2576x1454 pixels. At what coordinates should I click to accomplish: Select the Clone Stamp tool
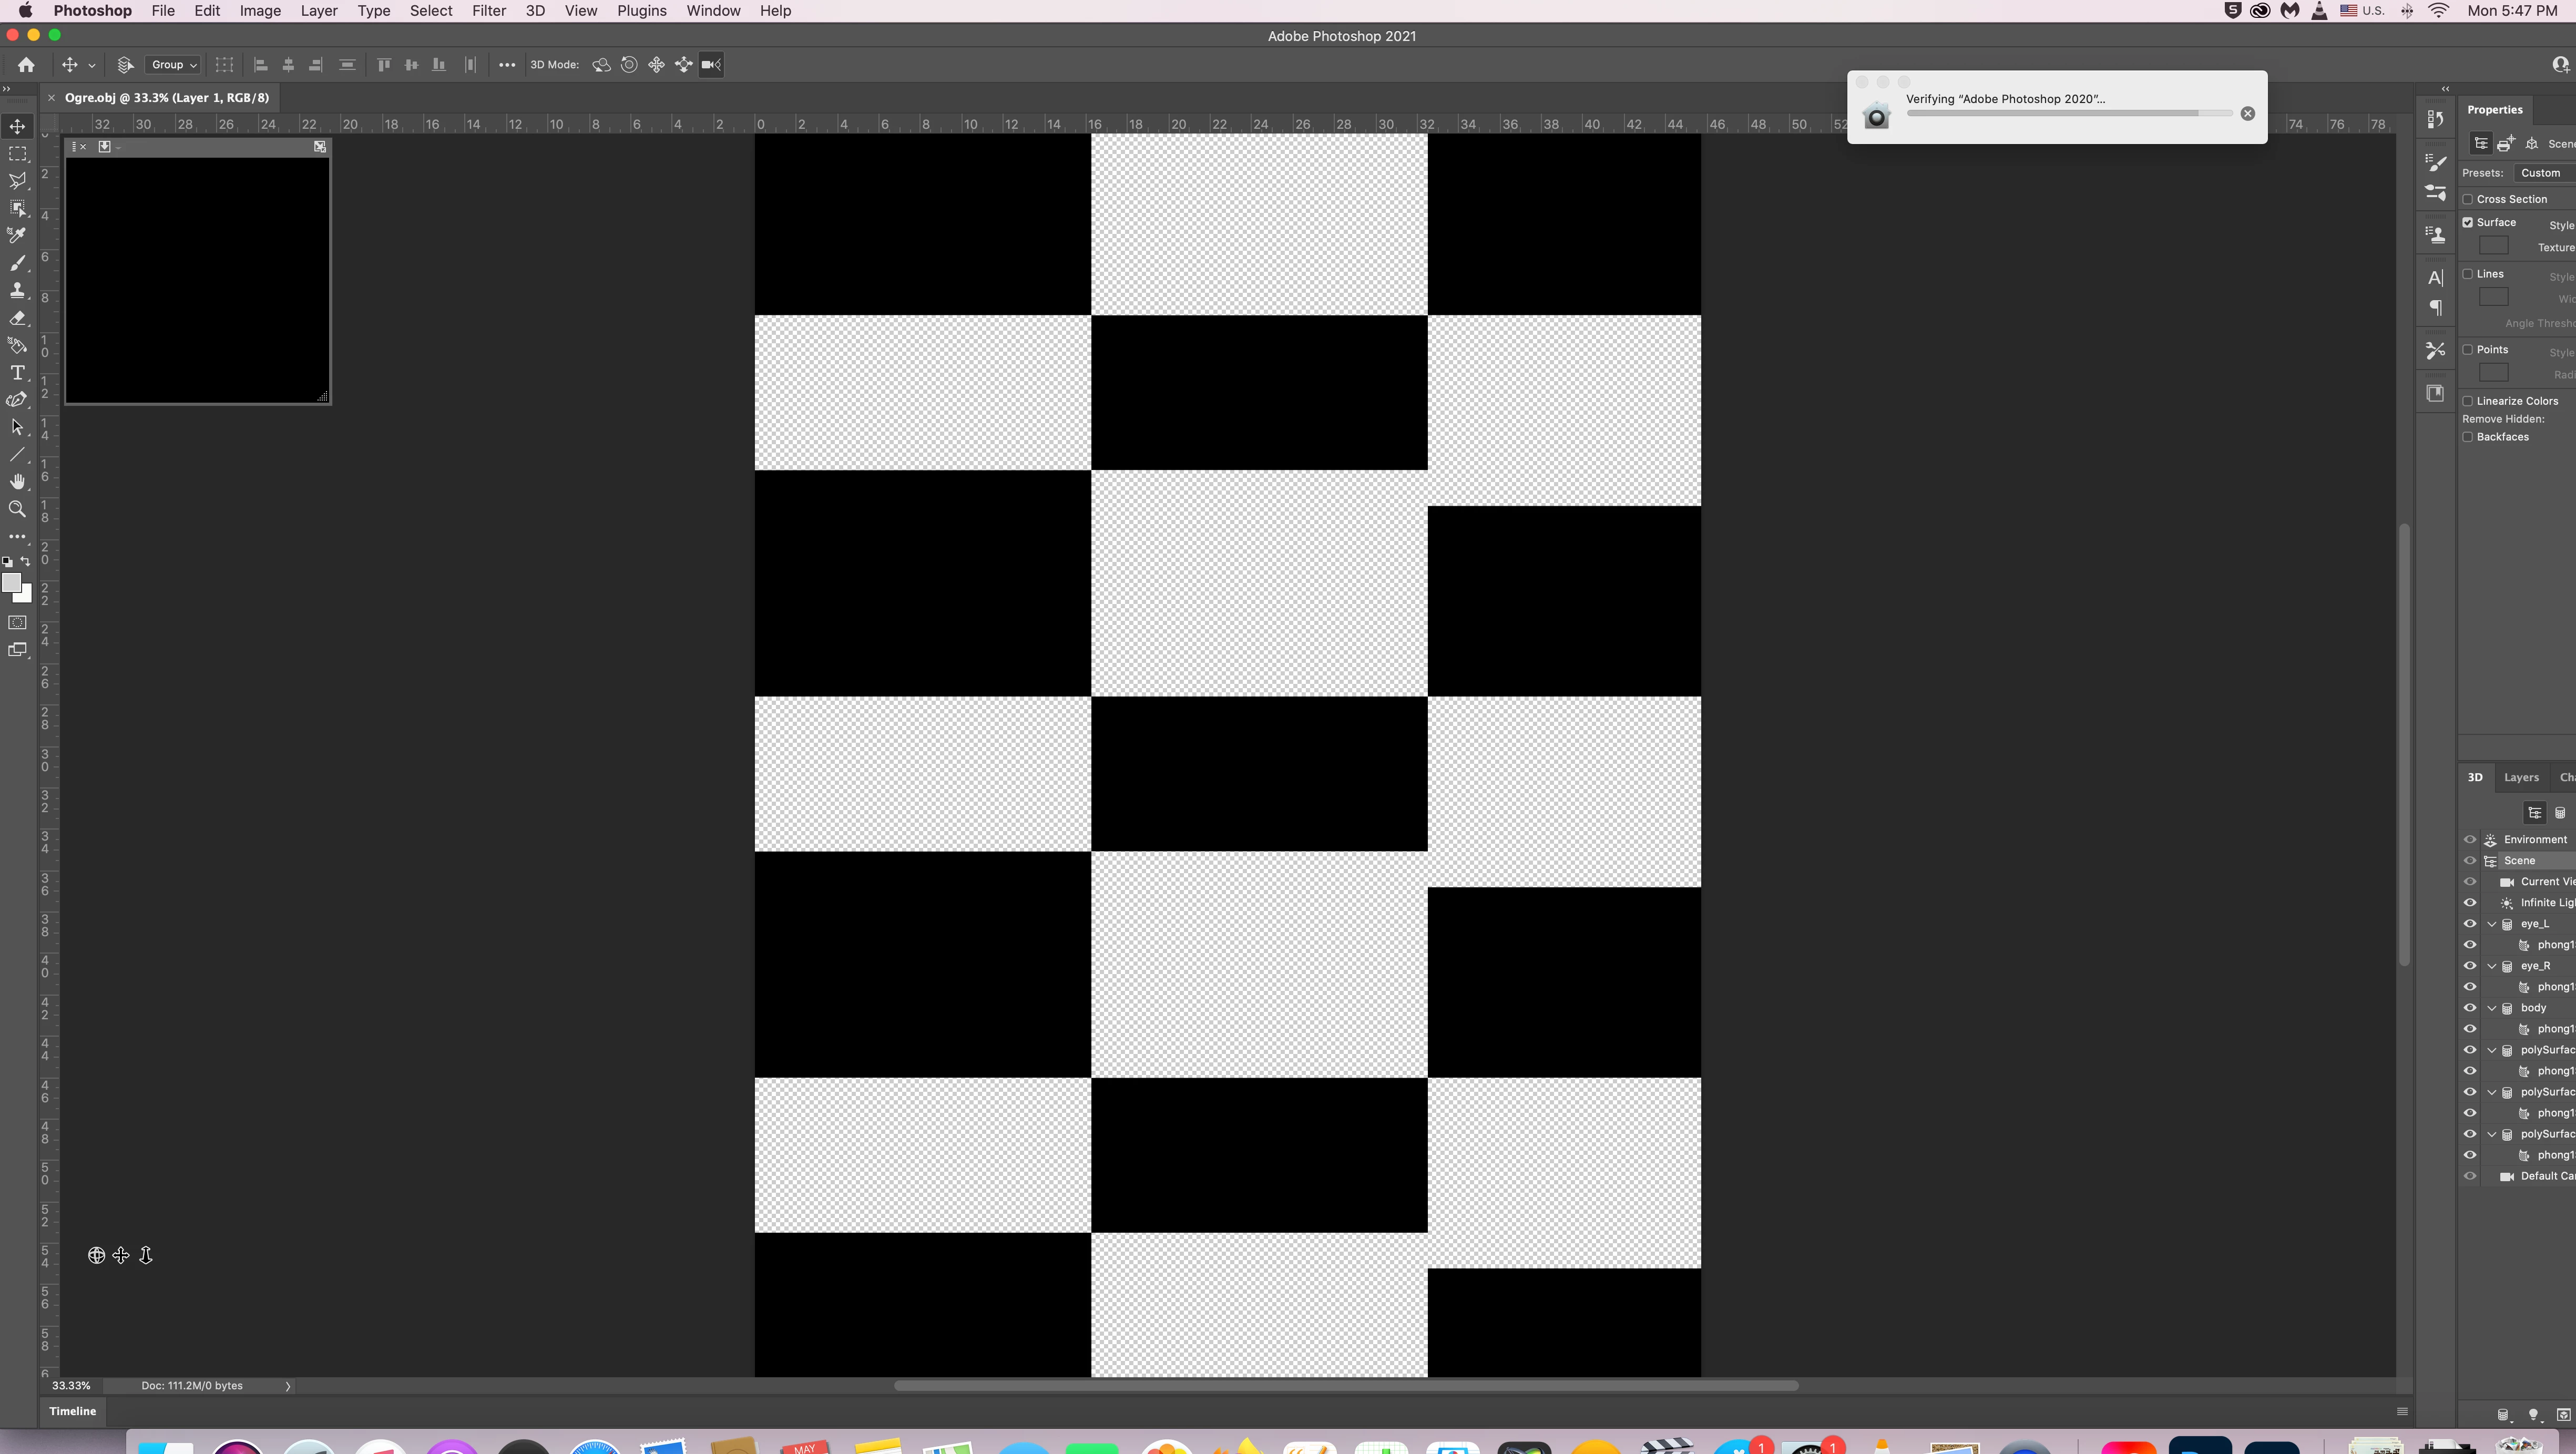(x=18, y=290)
